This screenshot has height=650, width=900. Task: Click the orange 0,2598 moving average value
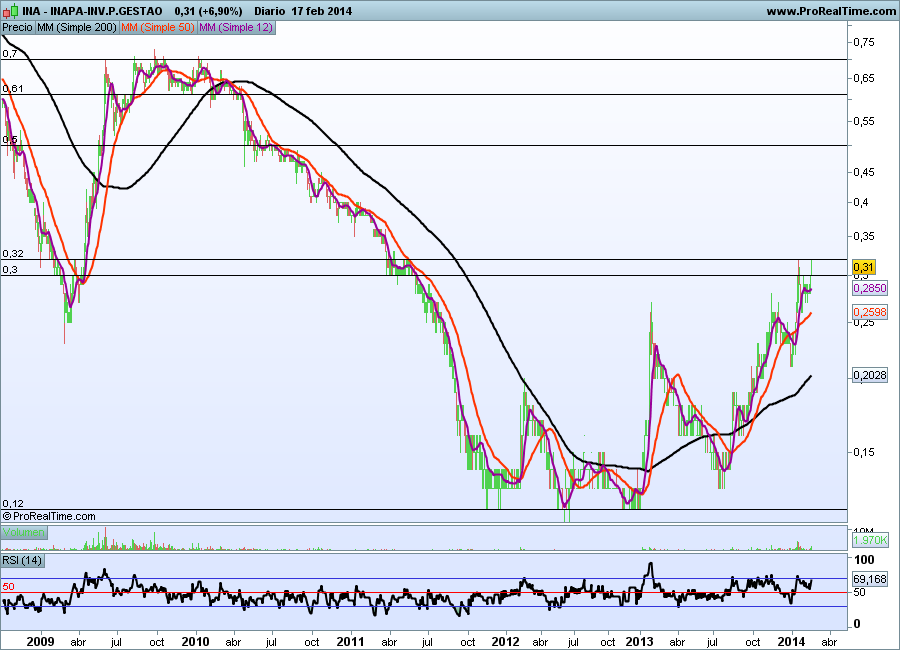(870, 312)
